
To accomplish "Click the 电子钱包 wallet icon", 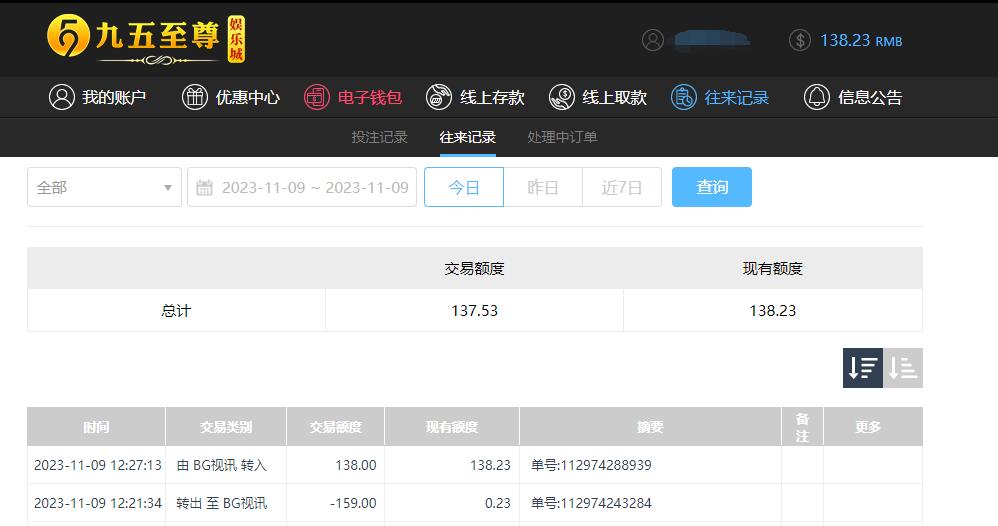I will tap(316, 97).
